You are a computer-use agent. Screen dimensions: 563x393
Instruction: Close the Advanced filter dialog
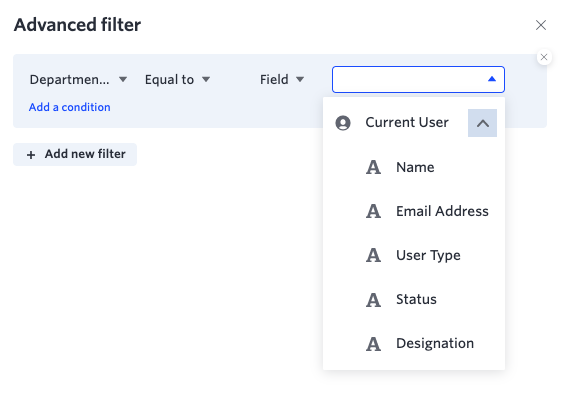[541, 25]
